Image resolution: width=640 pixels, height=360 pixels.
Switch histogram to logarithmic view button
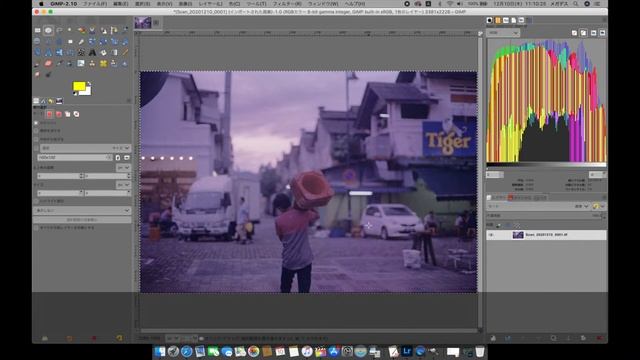point(584,33)
